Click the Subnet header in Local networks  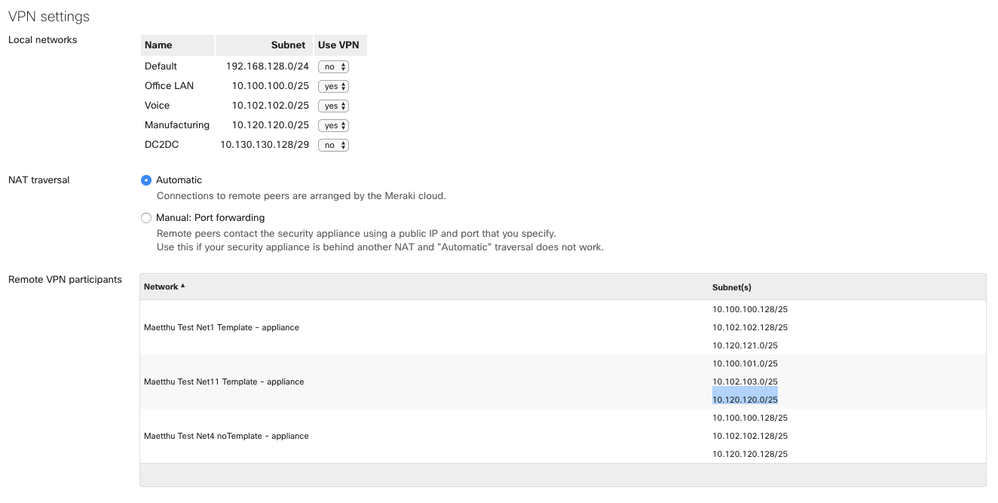tap(288, 45)
